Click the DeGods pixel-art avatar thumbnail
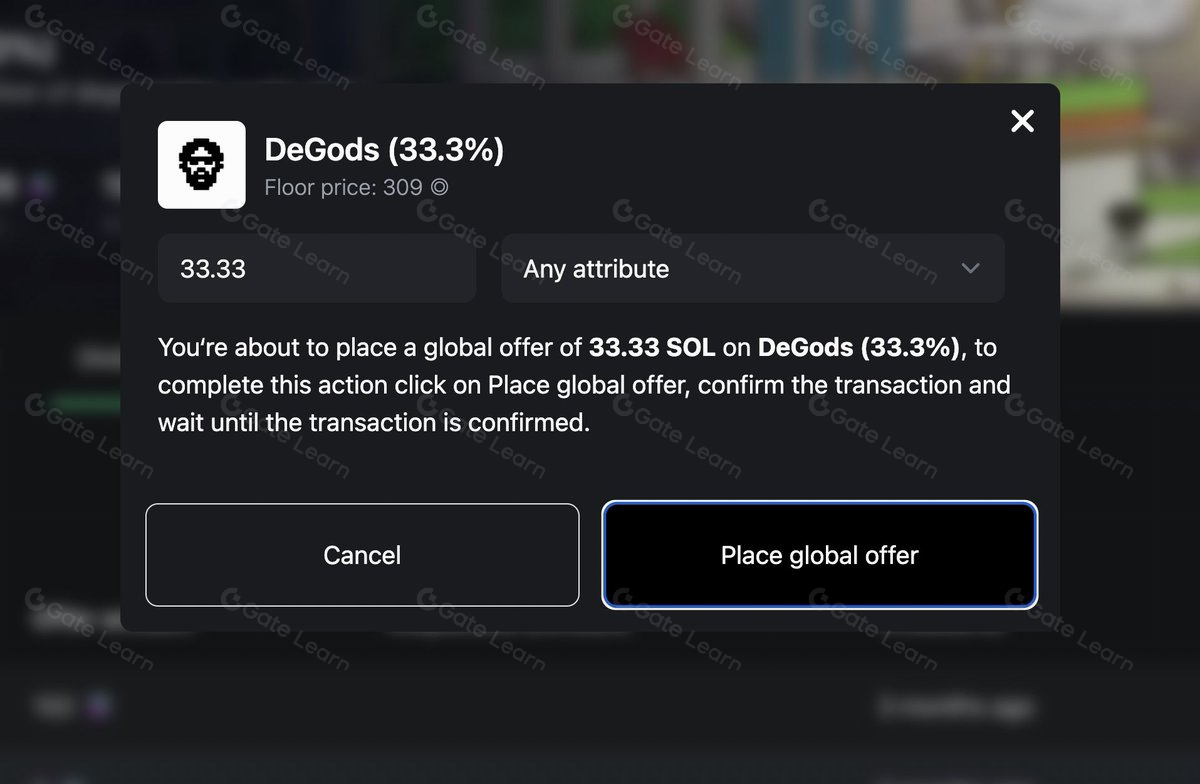The height and width of the screenshot is (784, 1200). pos(201,164)
